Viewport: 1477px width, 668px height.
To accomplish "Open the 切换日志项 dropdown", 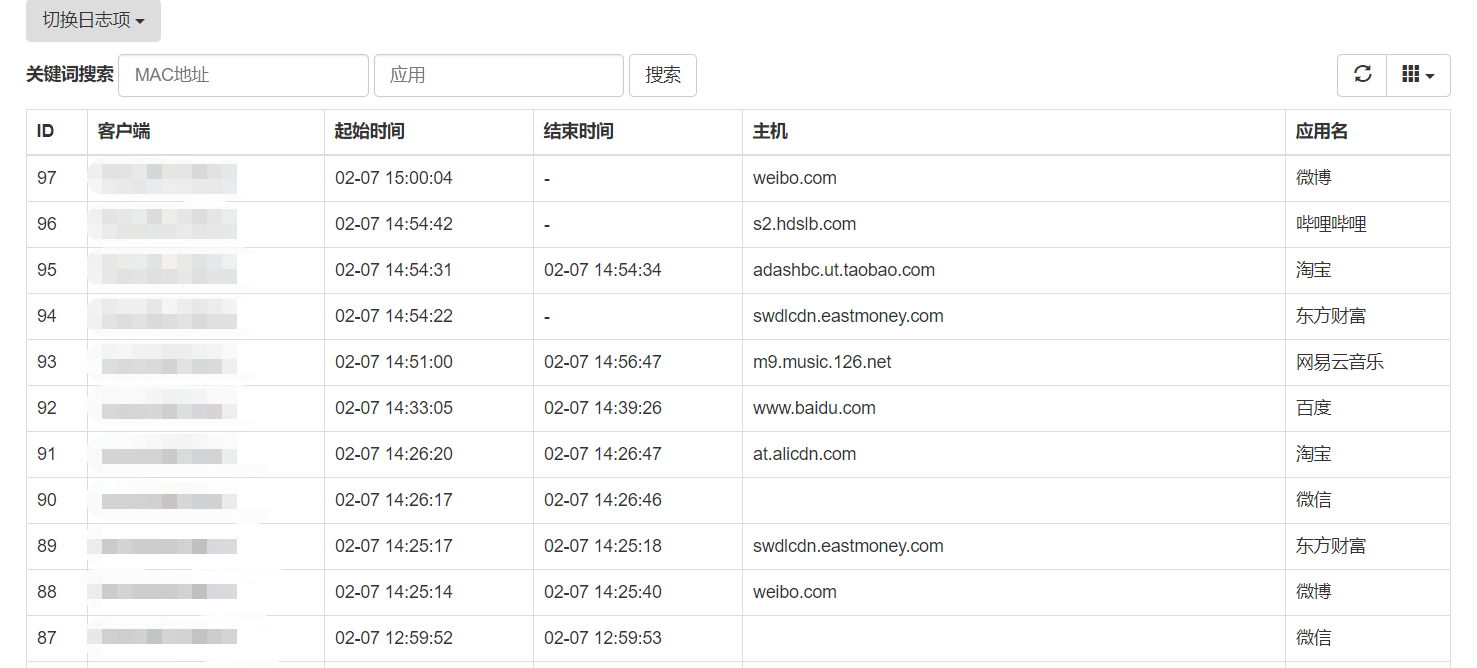I will [93, 20].
